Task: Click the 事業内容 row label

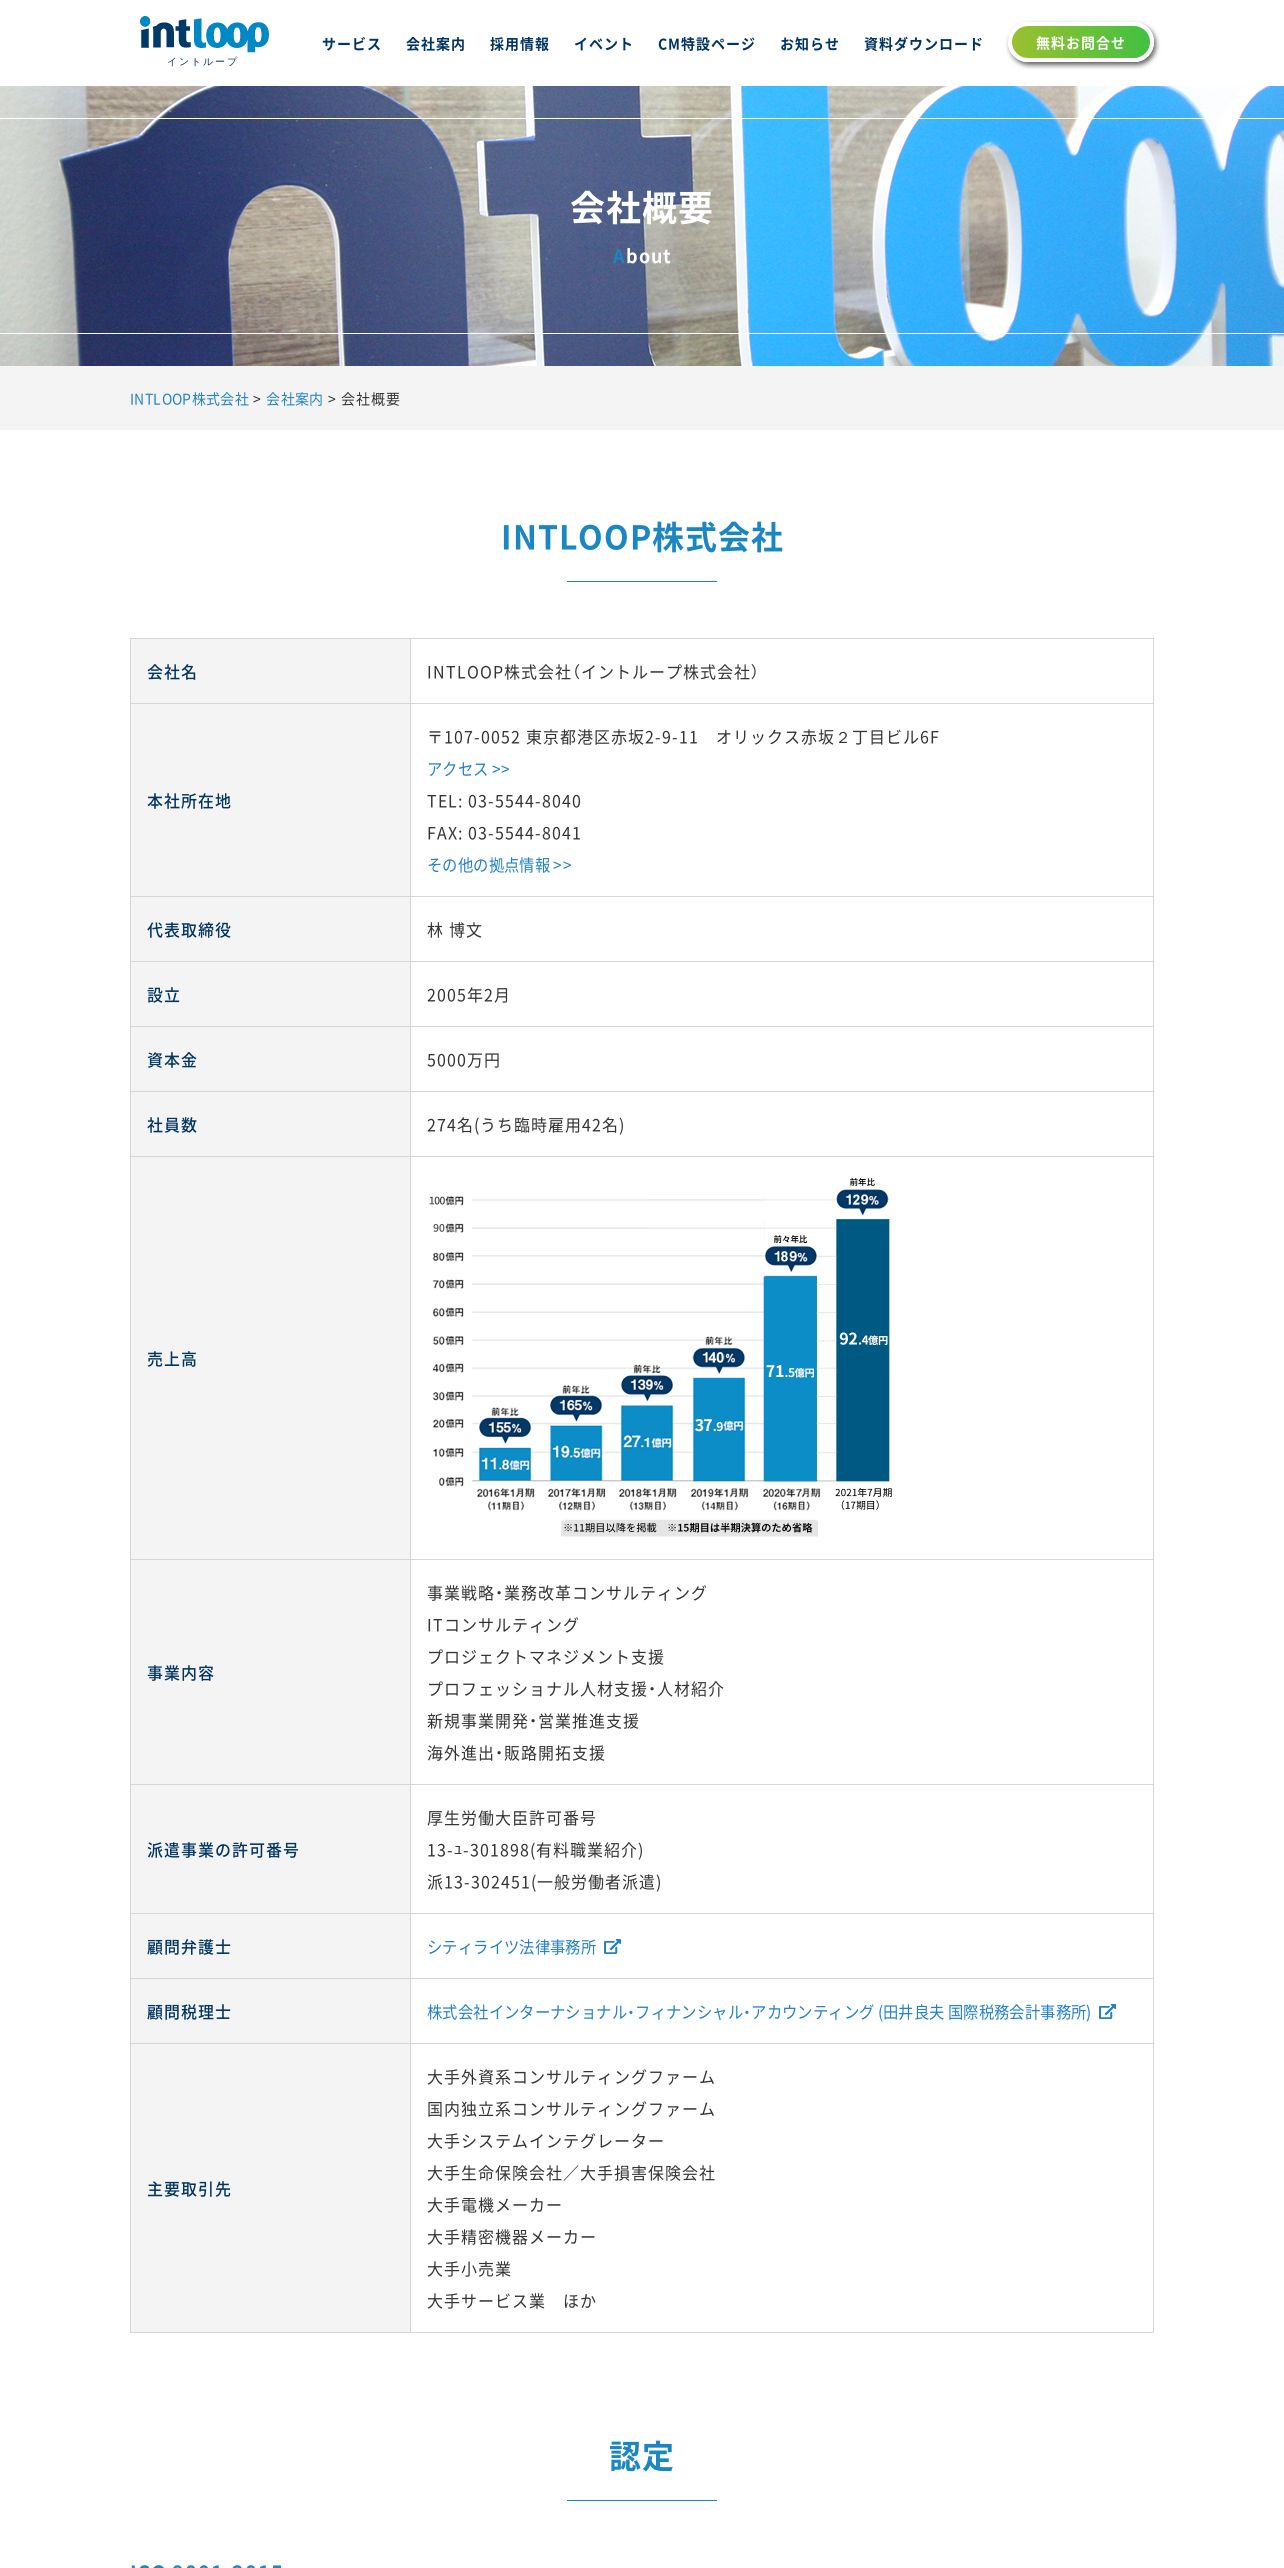Action: tap(181, 1673)
